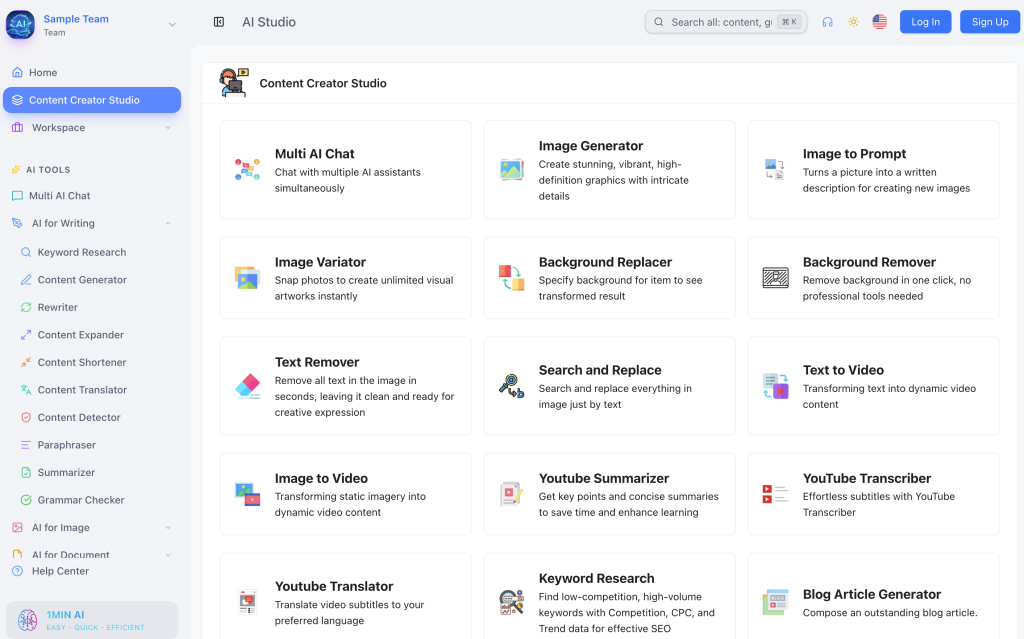Click the Keyword Research card icon
The width and height of the screenshot is (1024, 639).
point(511,602)
